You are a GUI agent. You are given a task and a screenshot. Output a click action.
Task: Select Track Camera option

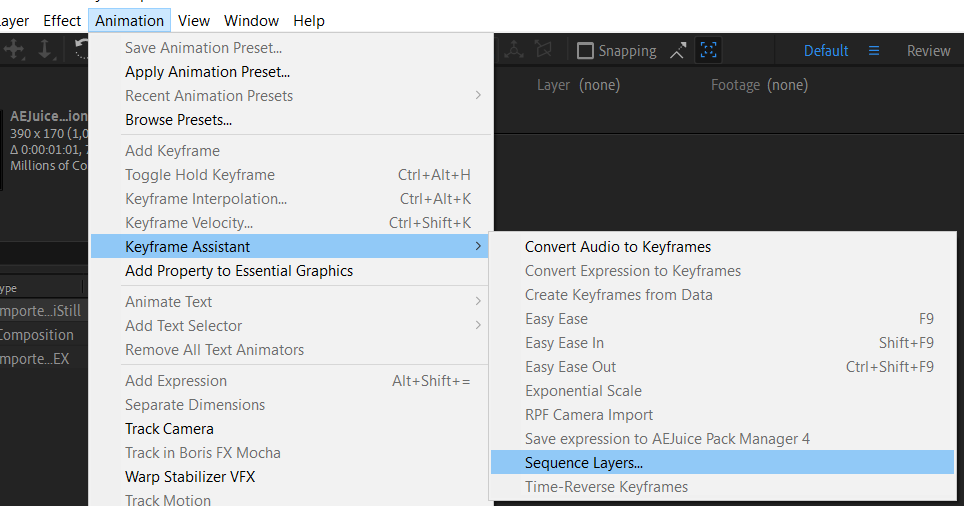pos(169,429)
